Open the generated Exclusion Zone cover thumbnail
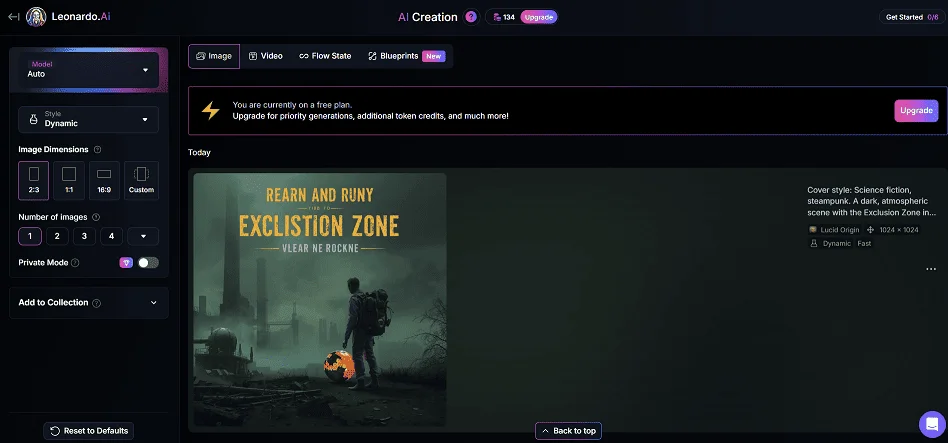The image size is (948, 443). (320, 300)
